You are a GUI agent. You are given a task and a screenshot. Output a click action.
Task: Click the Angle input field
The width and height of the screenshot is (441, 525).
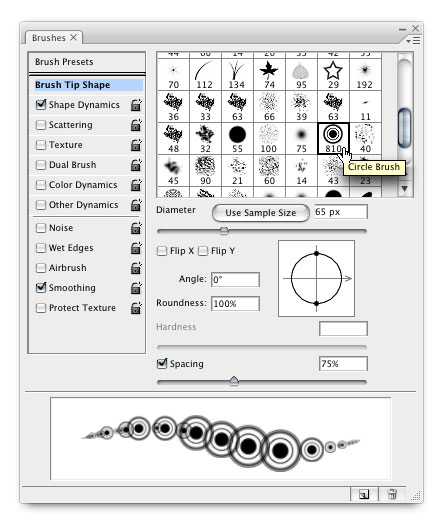click(x=235, y=280)
